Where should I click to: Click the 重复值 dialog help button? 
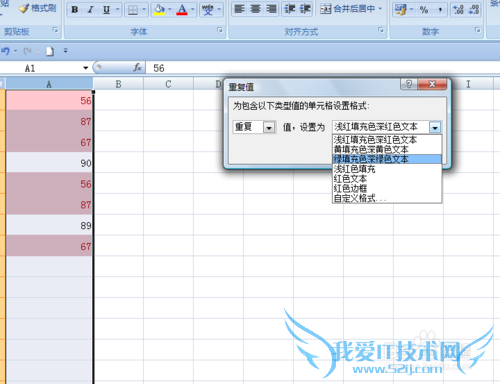pyautogui.click(x=409, y=84)
